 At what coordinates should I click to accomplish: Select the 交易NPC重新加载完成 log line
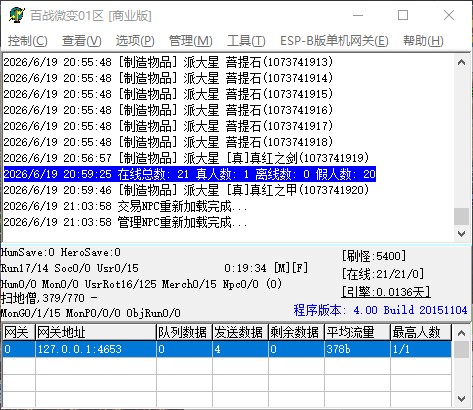click(x=125, y=206)
